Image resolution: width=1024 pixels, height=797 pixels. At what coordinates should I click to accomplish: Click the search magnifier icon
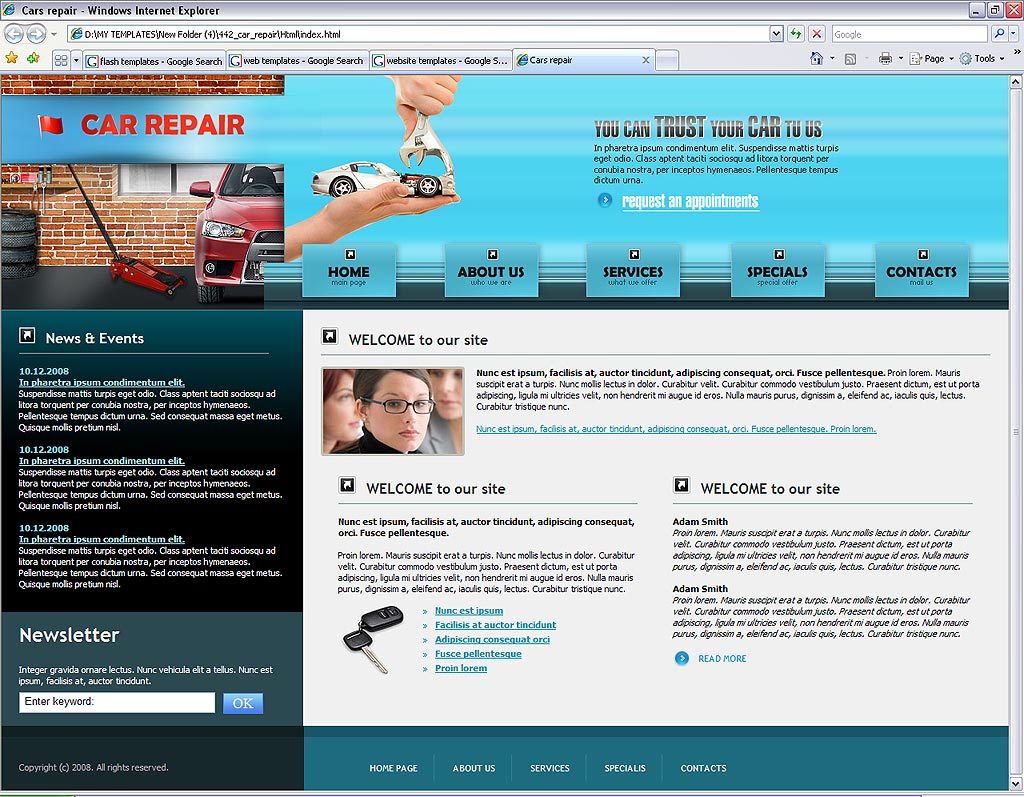coord(998,34)
